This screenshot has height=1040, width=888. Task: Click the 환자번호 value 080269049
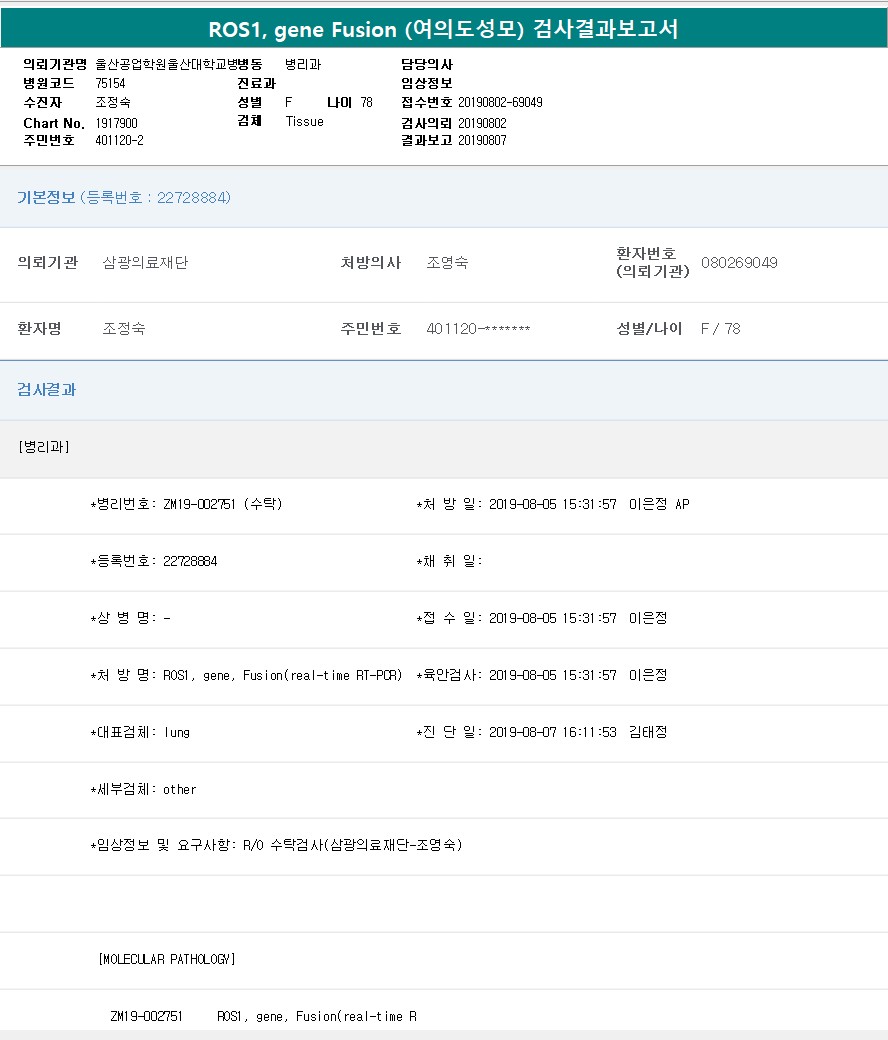pyautogui.click(x=739, y=263)
